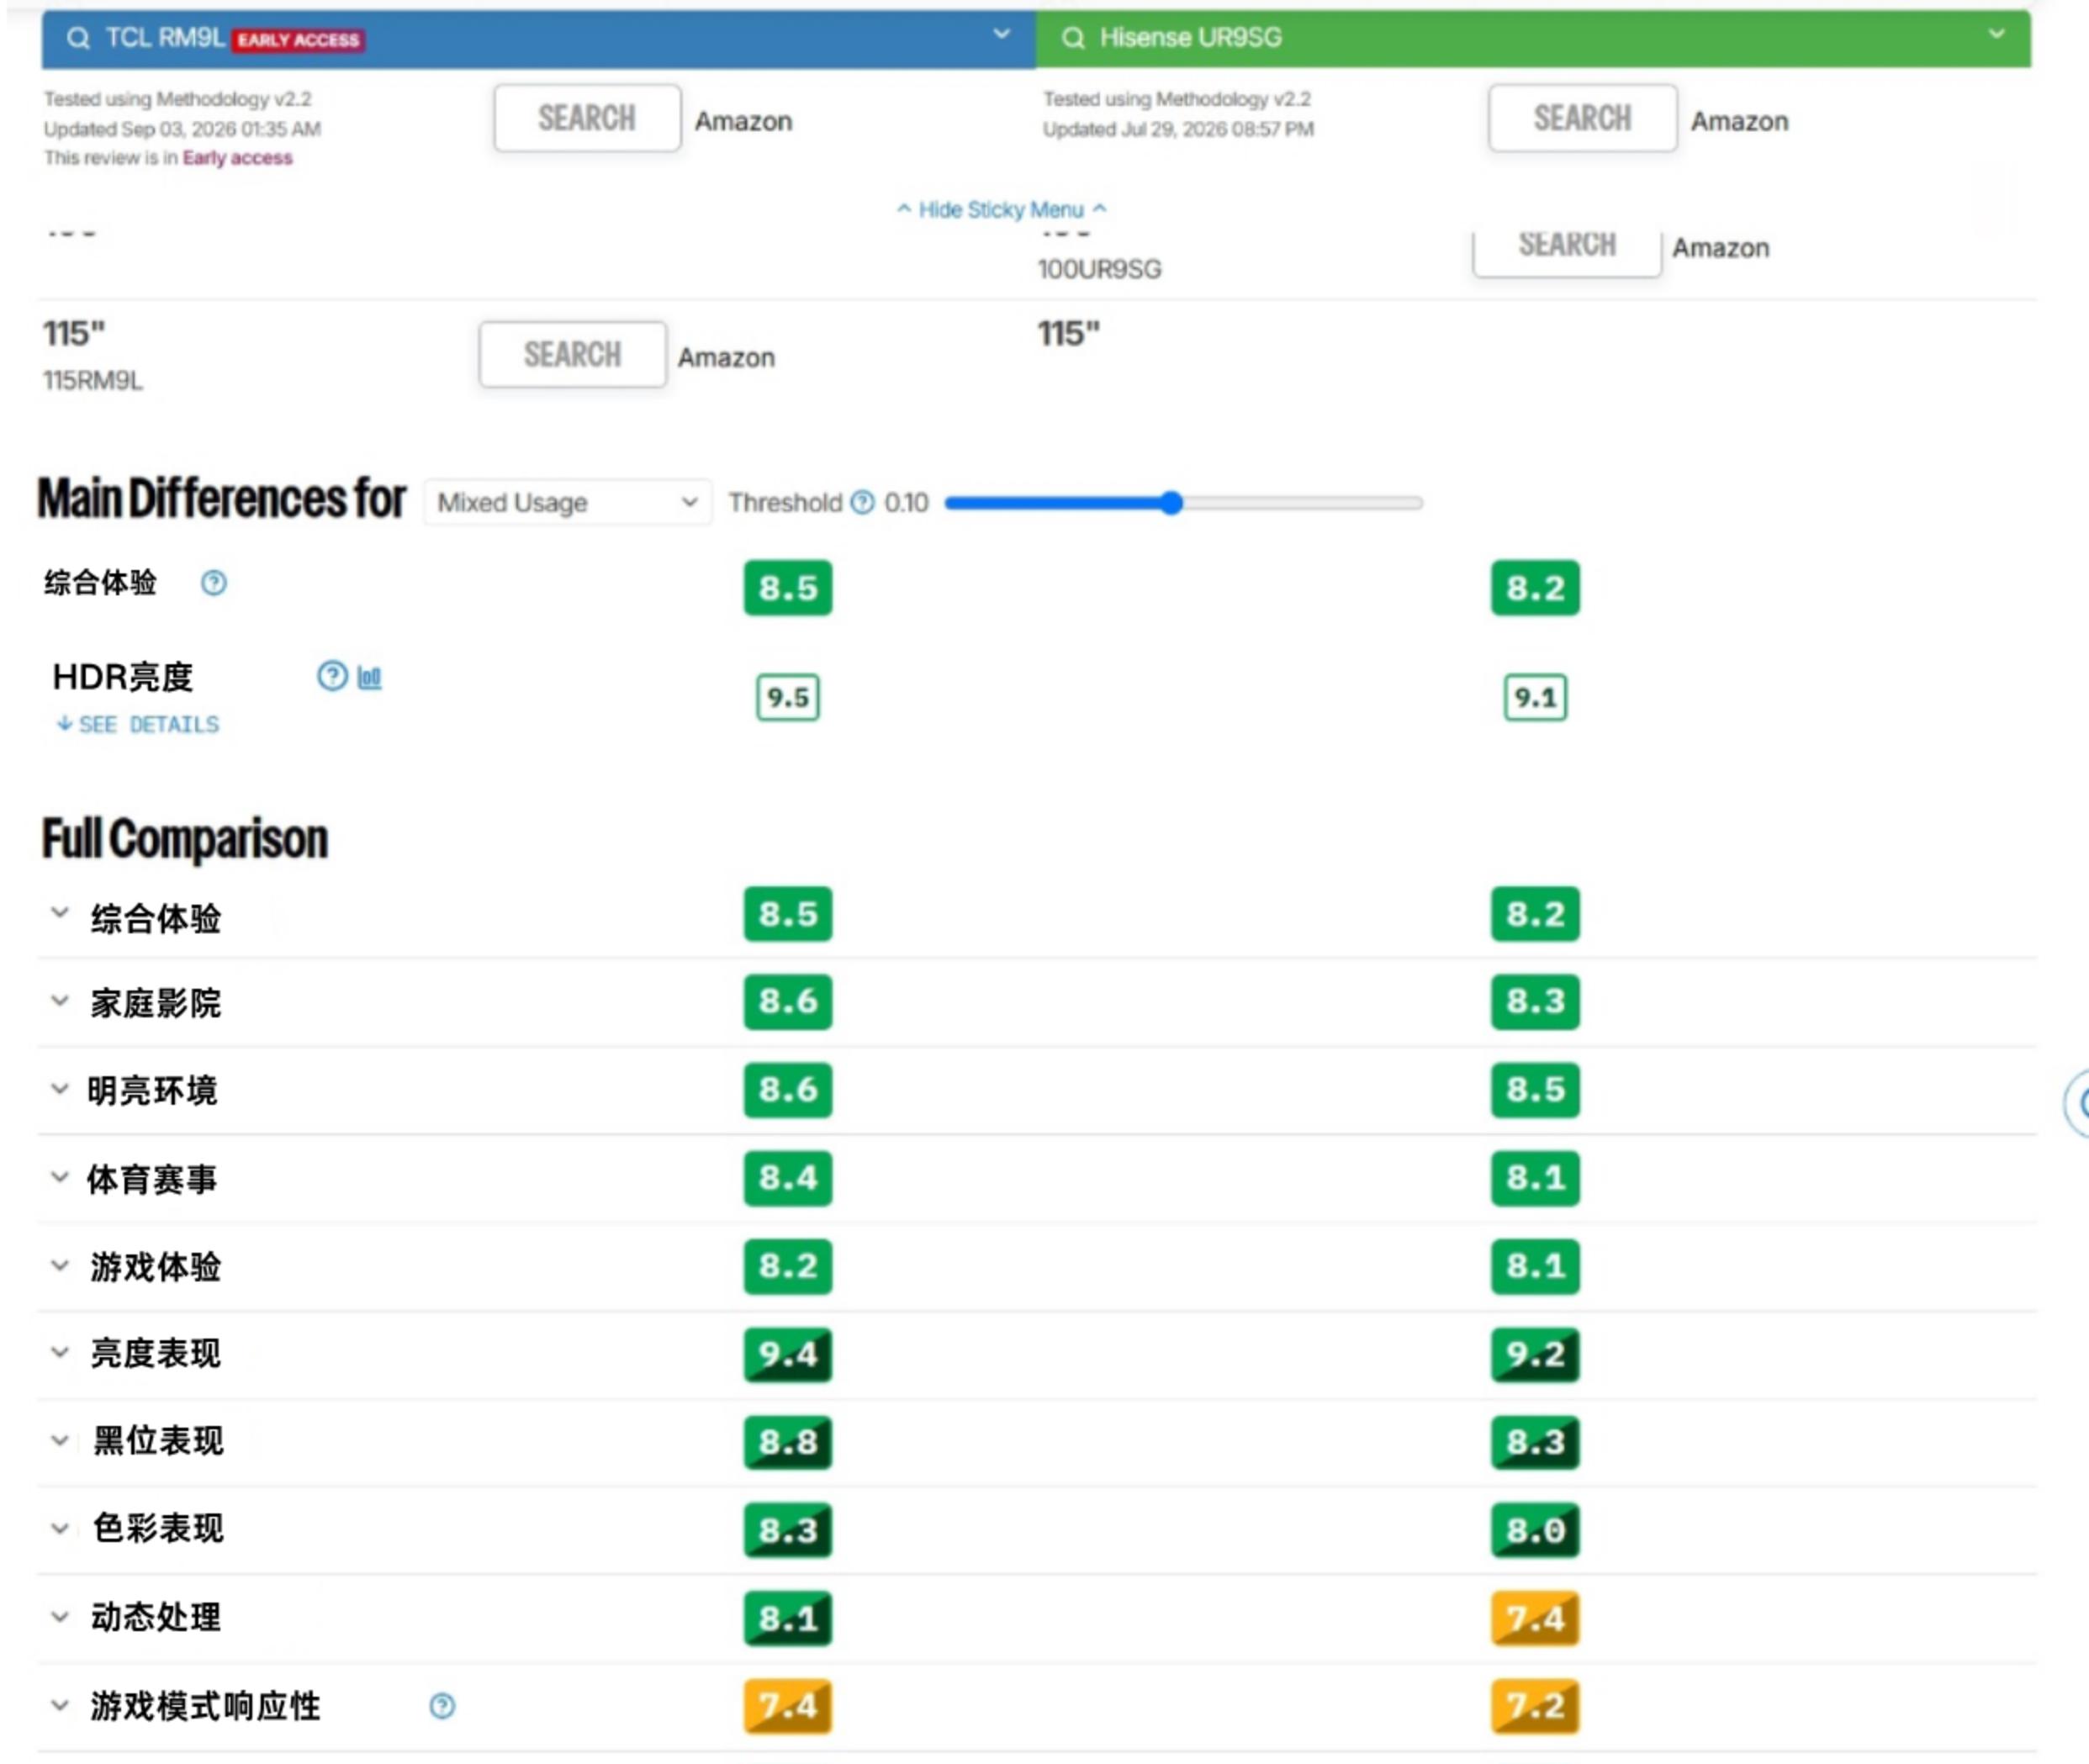Image resolution: width=2089 pixels, height=1764 pixels.
Task: Open the HDR亮度 chart icon
Action: pyautogui.click(x=369, y=678)
